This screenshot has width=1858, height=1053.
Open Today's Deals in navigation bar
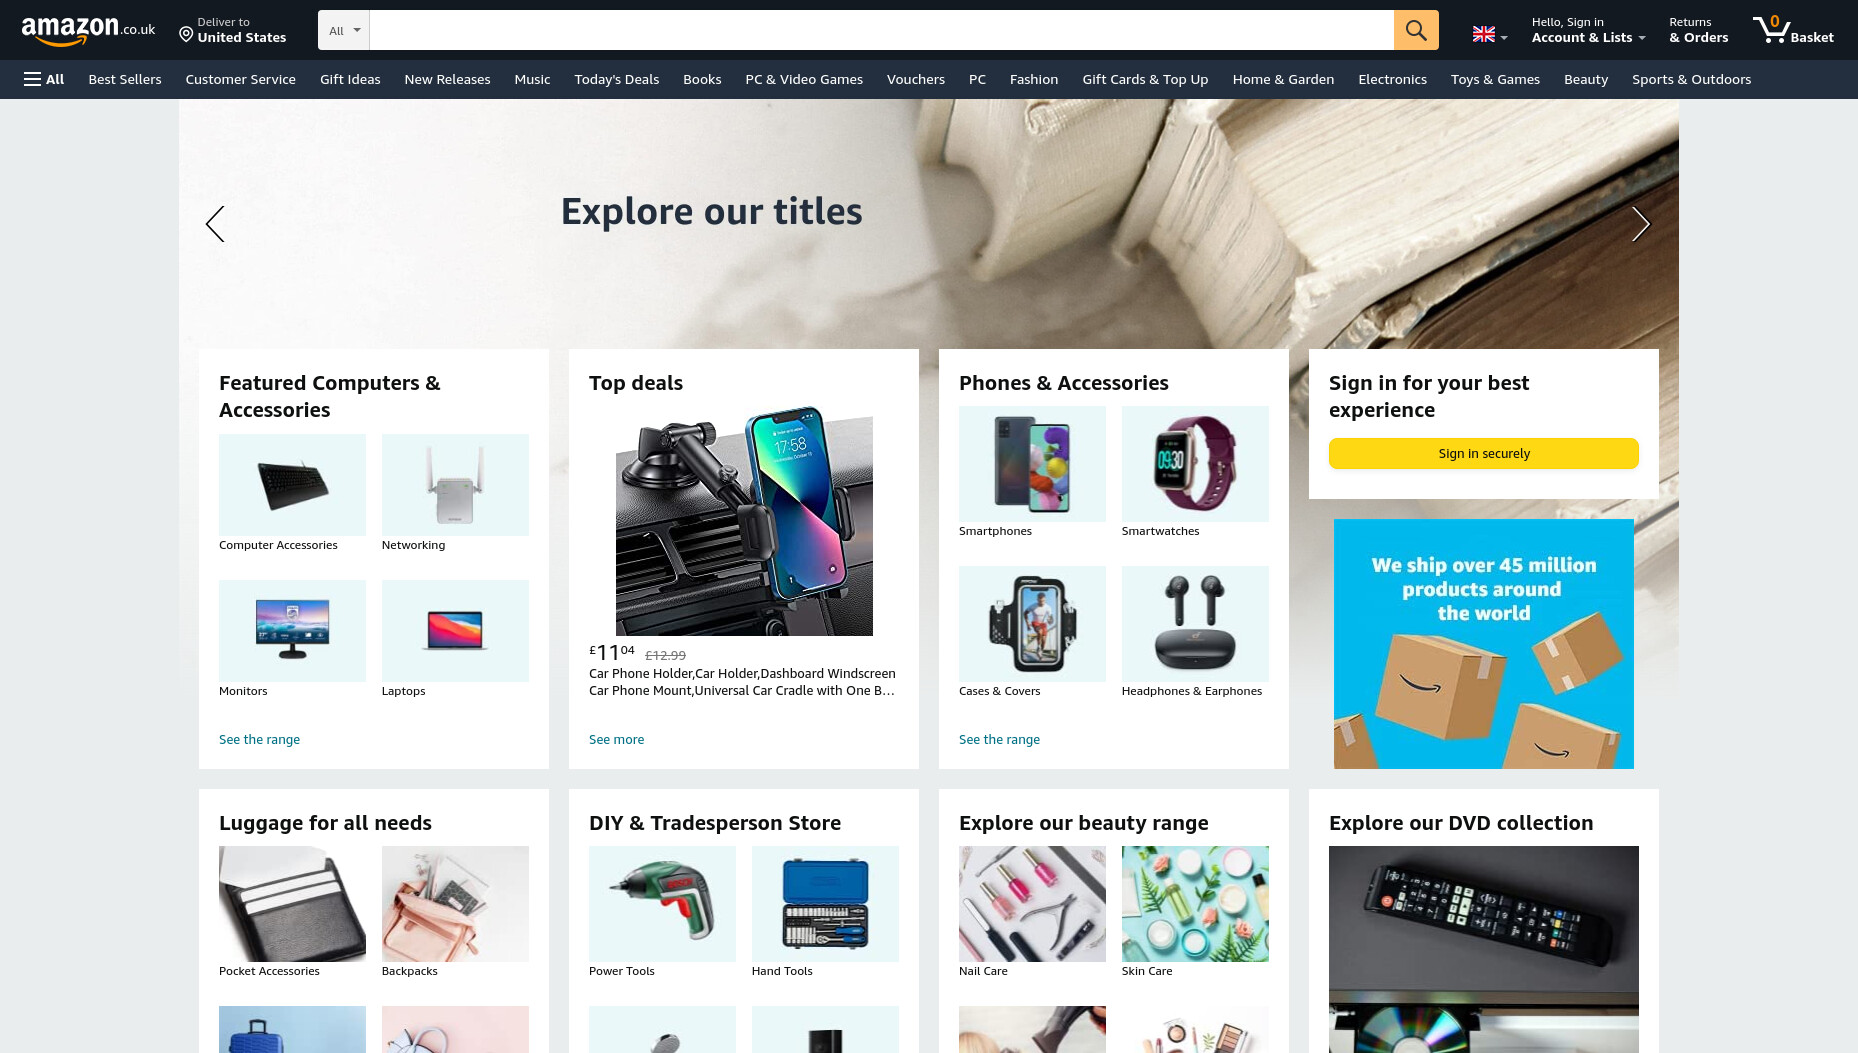pyautogui.click(x=616, y=79)
